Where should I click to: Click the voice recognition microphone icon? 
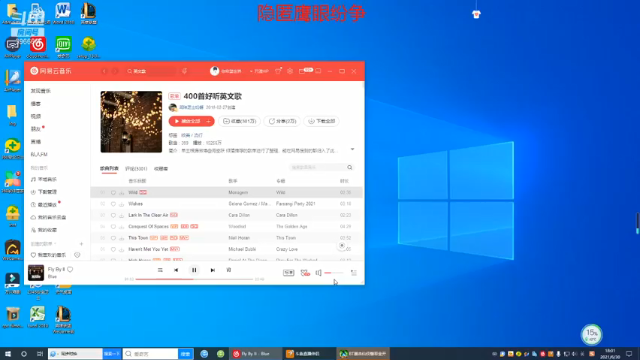[x=184, y=71]
